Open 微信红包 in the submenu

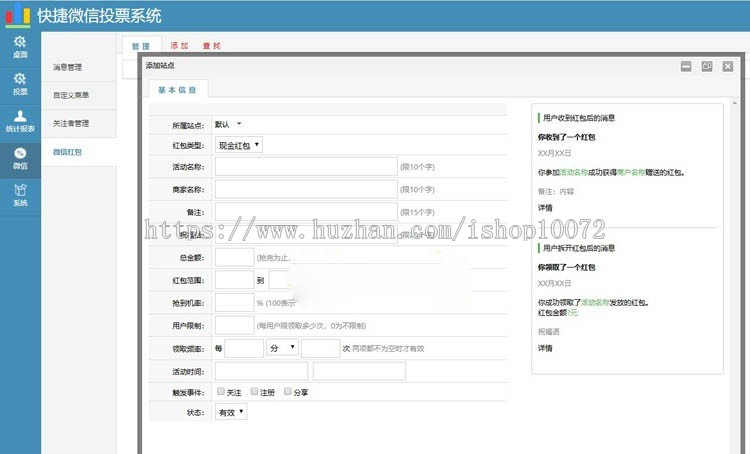tap(67, 152)
